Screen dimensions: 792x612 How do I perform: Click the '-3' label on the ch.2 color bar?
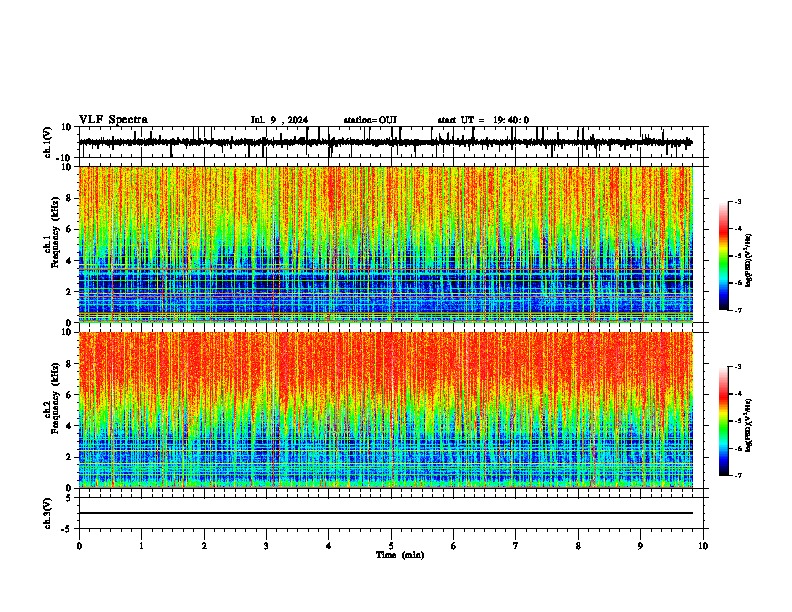tap(738, 367)
